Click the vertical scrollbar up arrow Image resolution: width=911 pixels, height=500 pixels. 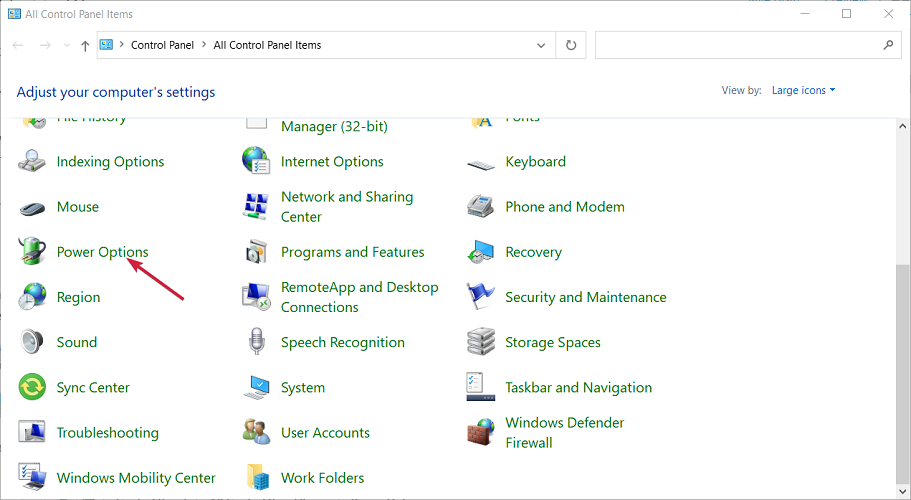pyautogui.click(x=902, y=126)
